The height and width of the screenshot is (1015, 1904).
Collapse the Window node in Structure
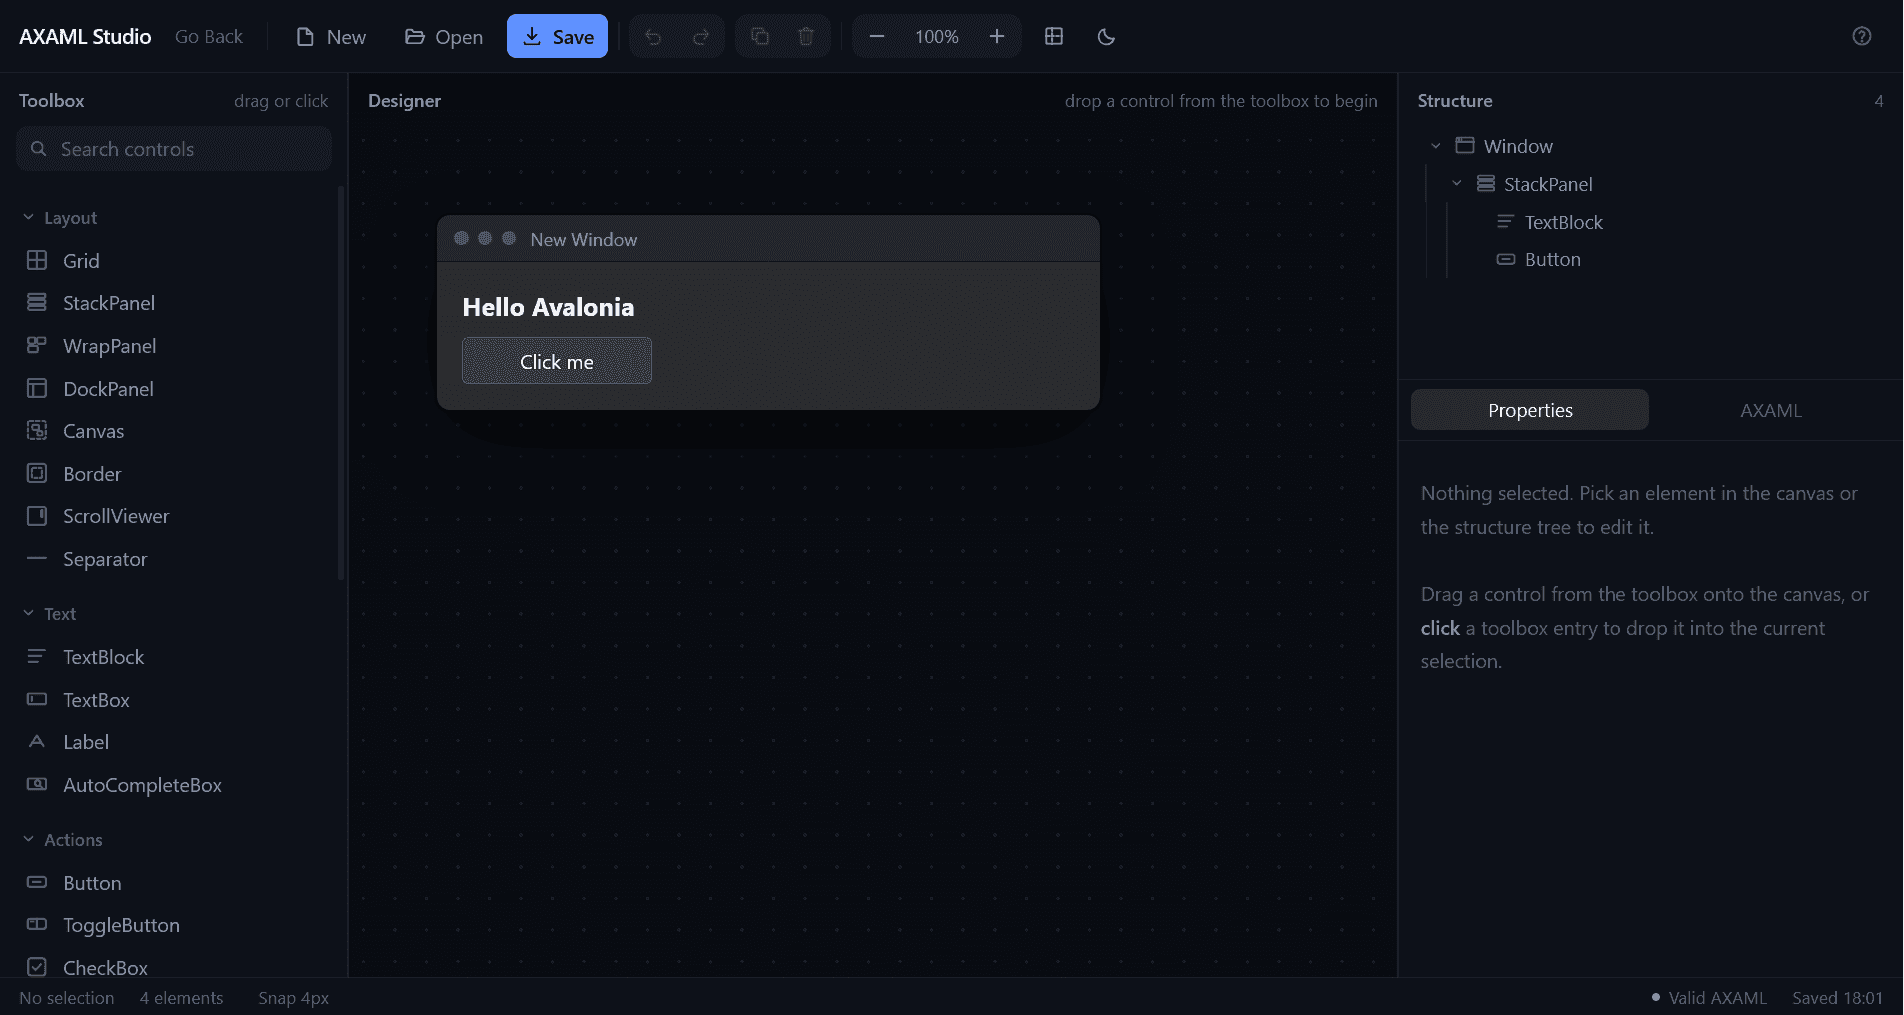point(1436,146)
